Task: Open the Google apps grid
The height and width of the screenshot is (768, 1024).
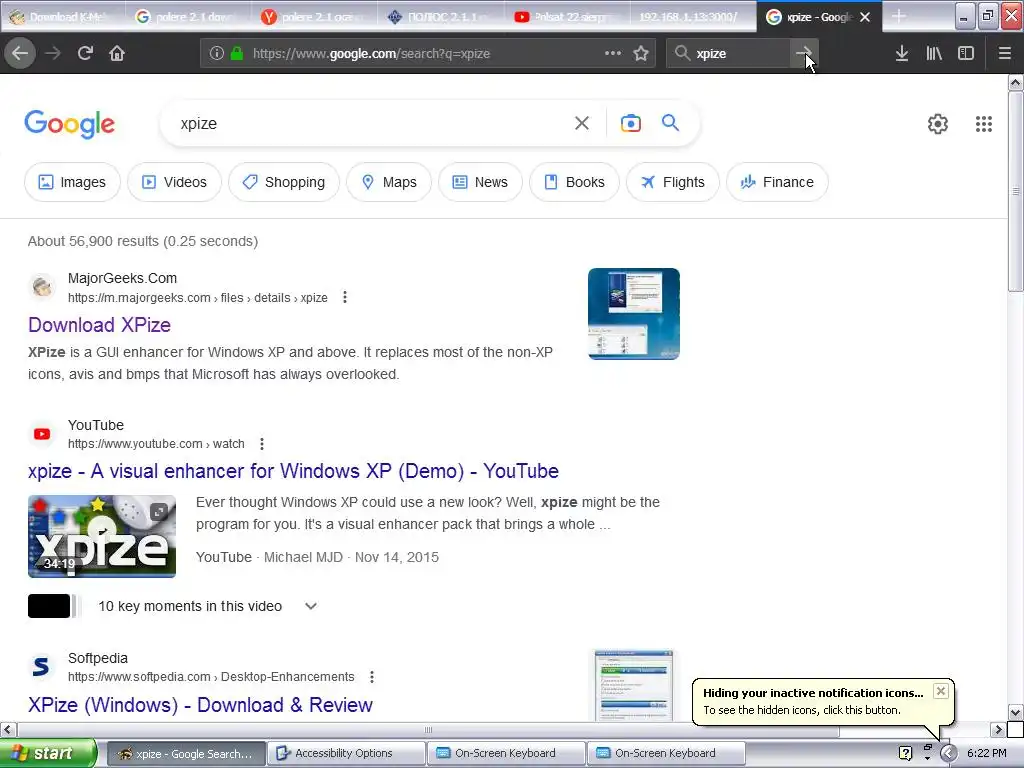Action: [984, 123]
